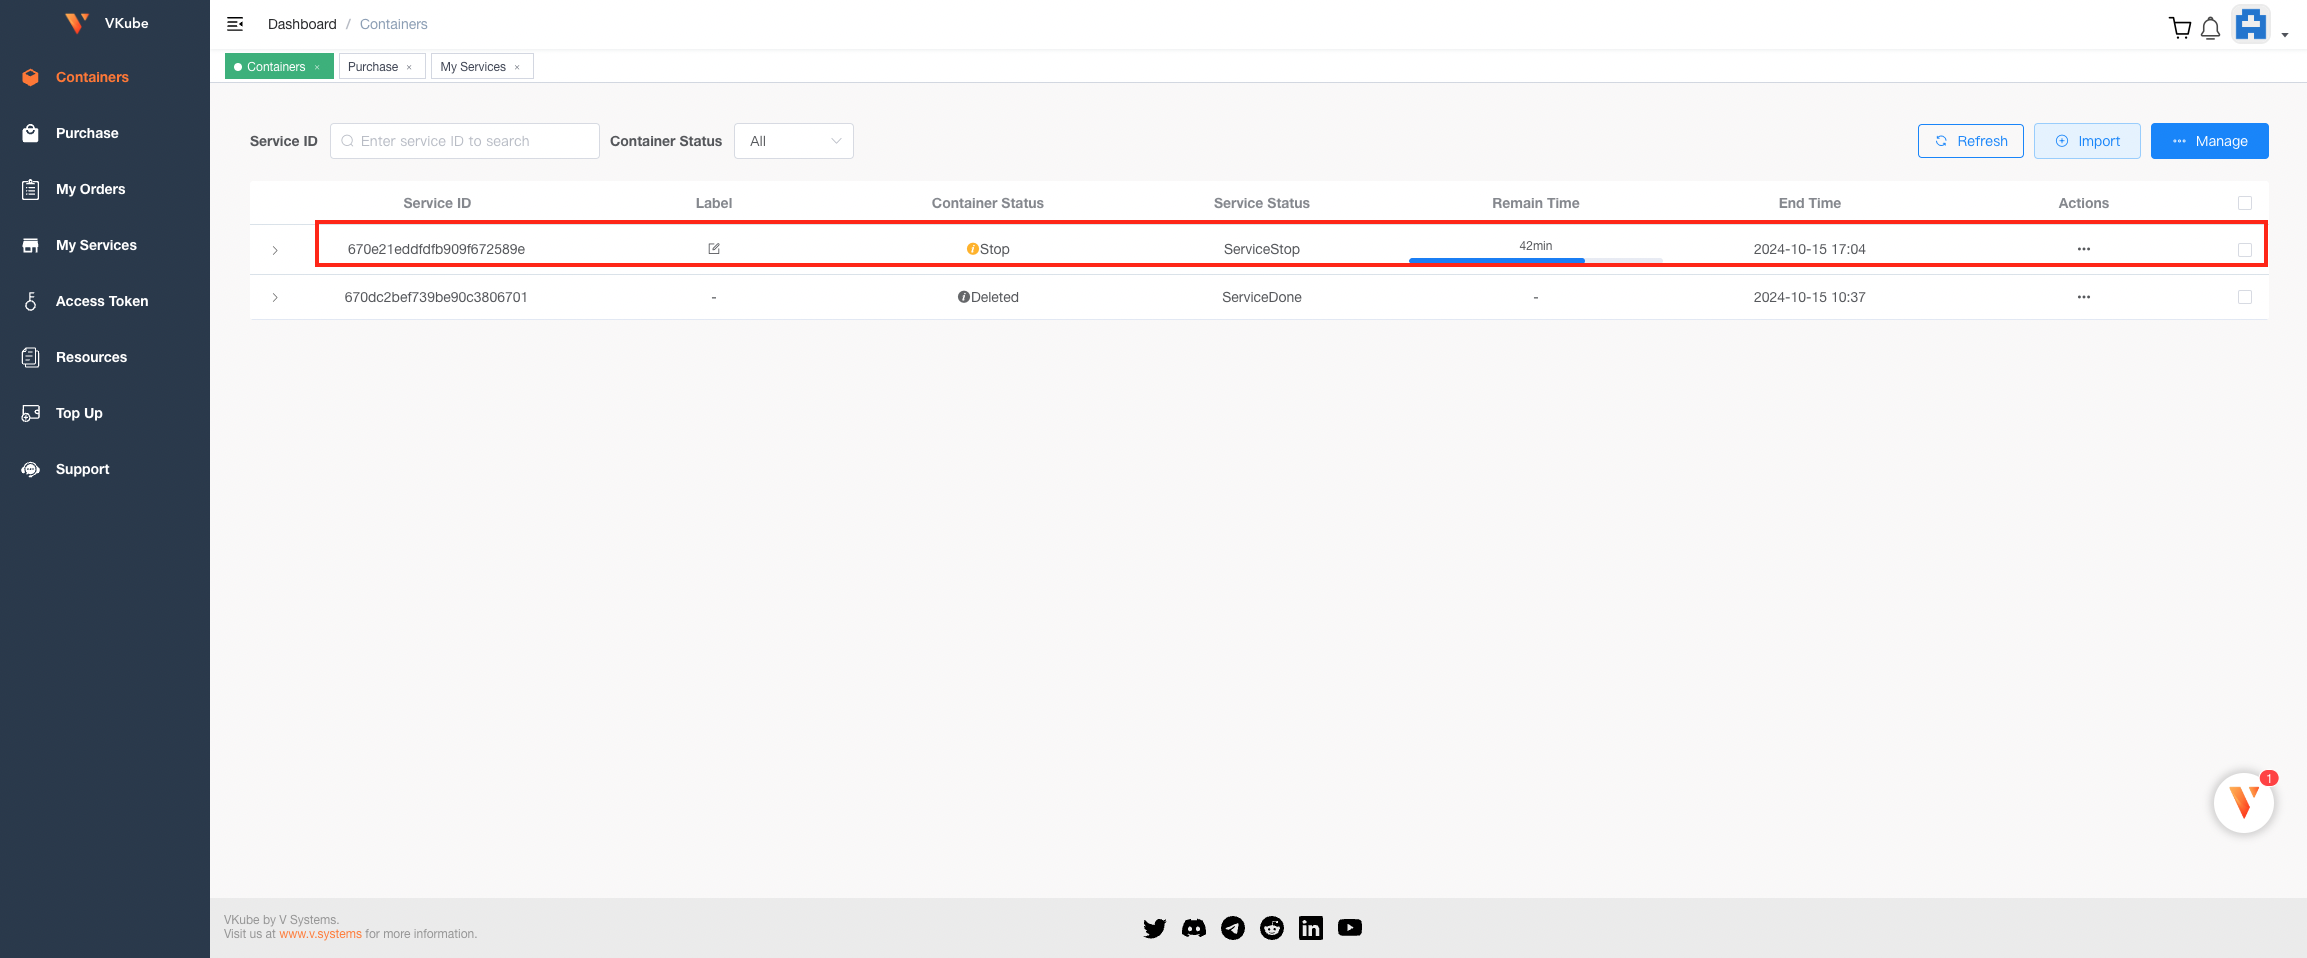
Task: Collapse the sidebar with hamburger icon
Action: tap(235, 24)
